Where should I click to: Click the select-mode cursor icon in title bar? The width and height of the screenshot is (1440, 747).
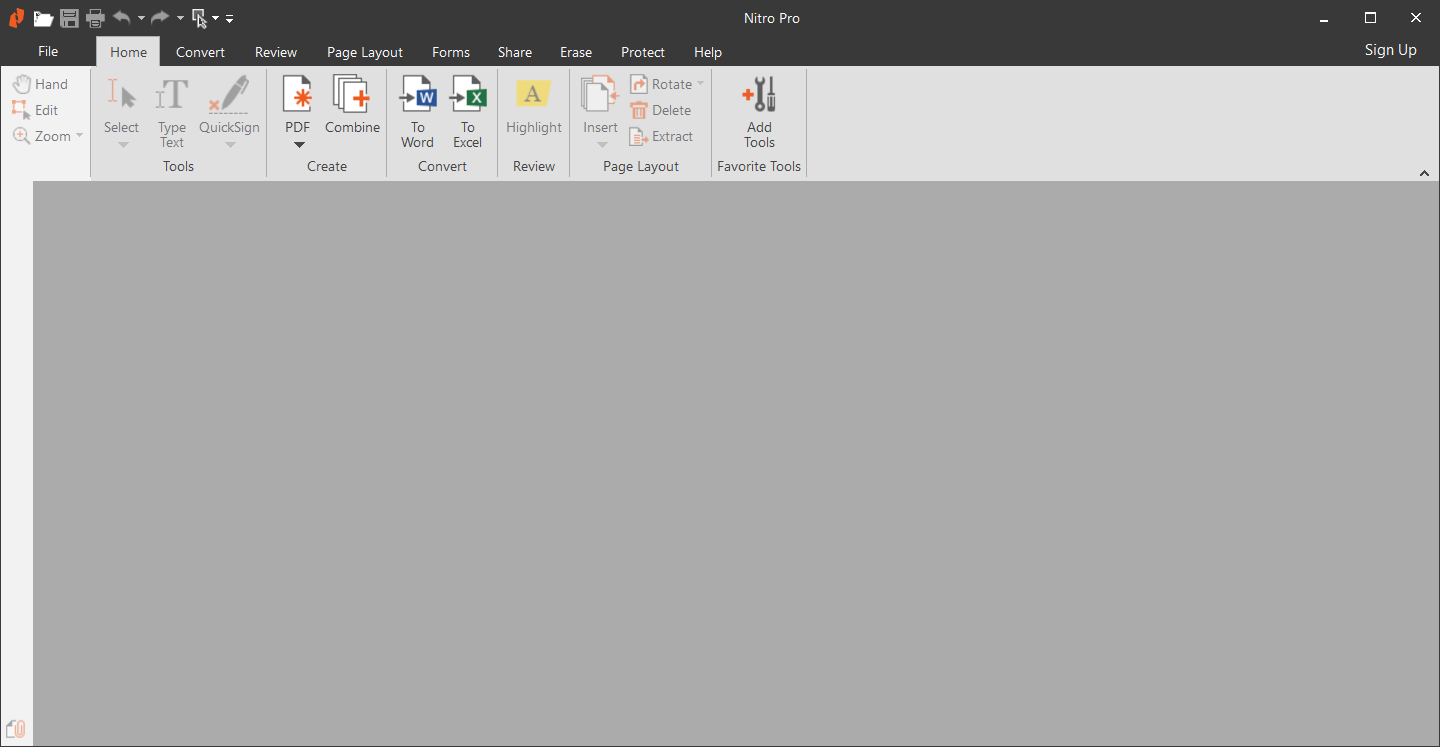point(200,18)
